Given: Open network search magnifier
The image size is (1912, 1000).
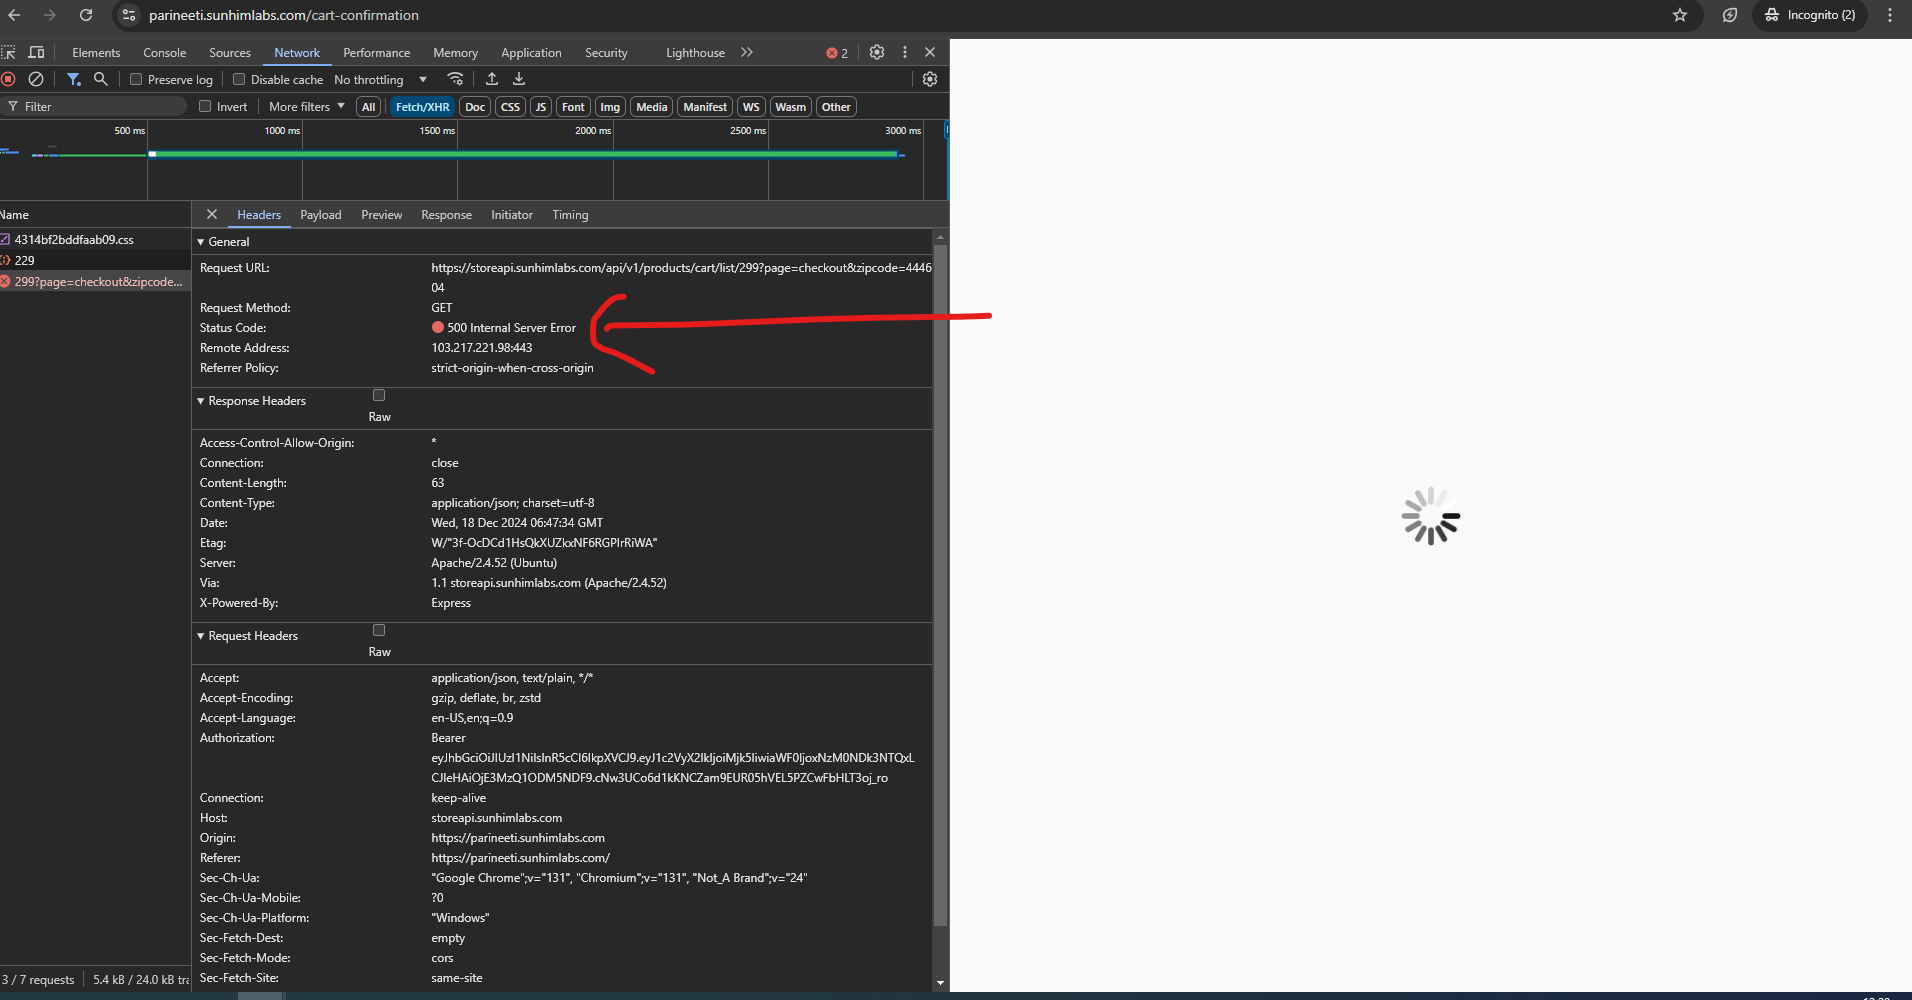Looking at the screenshot, I should [100, 79].
